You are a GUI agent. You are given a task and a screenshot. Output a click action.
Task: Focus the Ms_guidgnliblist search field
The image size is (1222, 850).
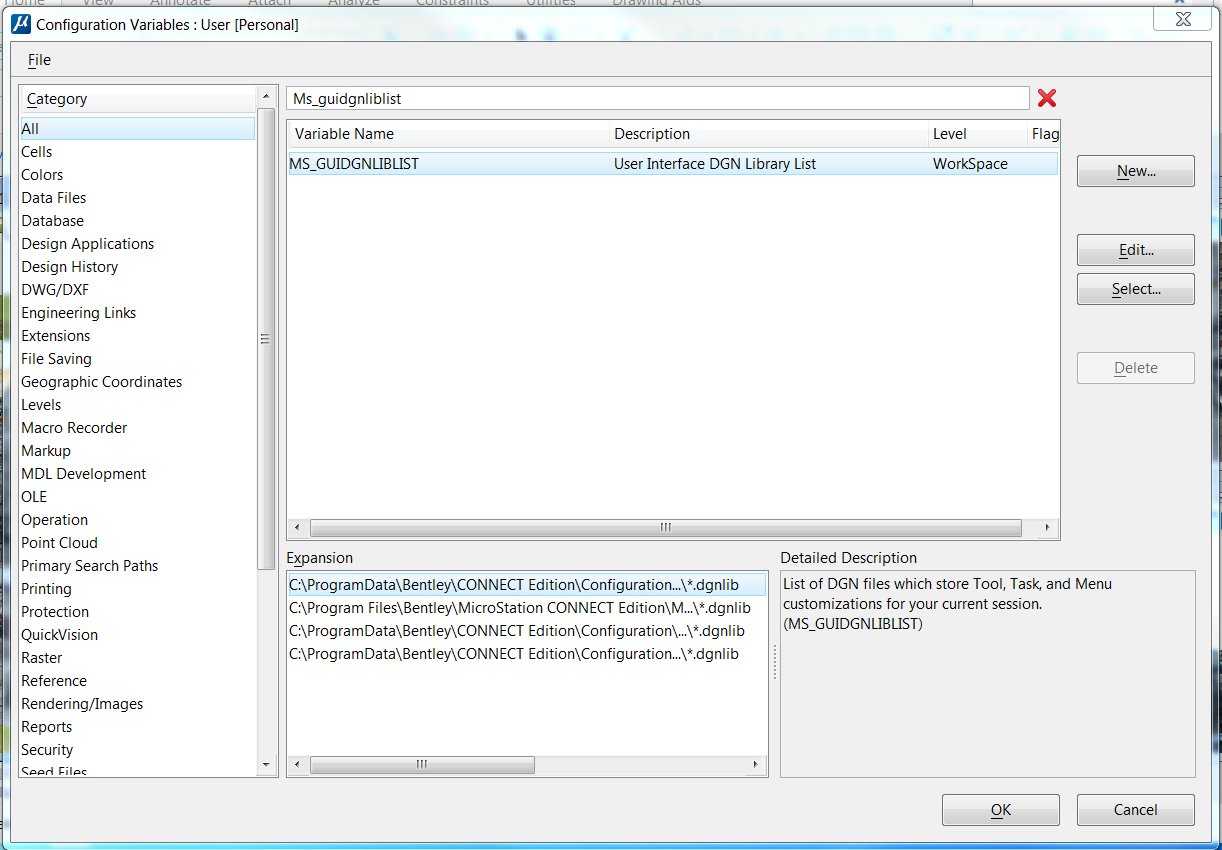(x=657, y=98)
